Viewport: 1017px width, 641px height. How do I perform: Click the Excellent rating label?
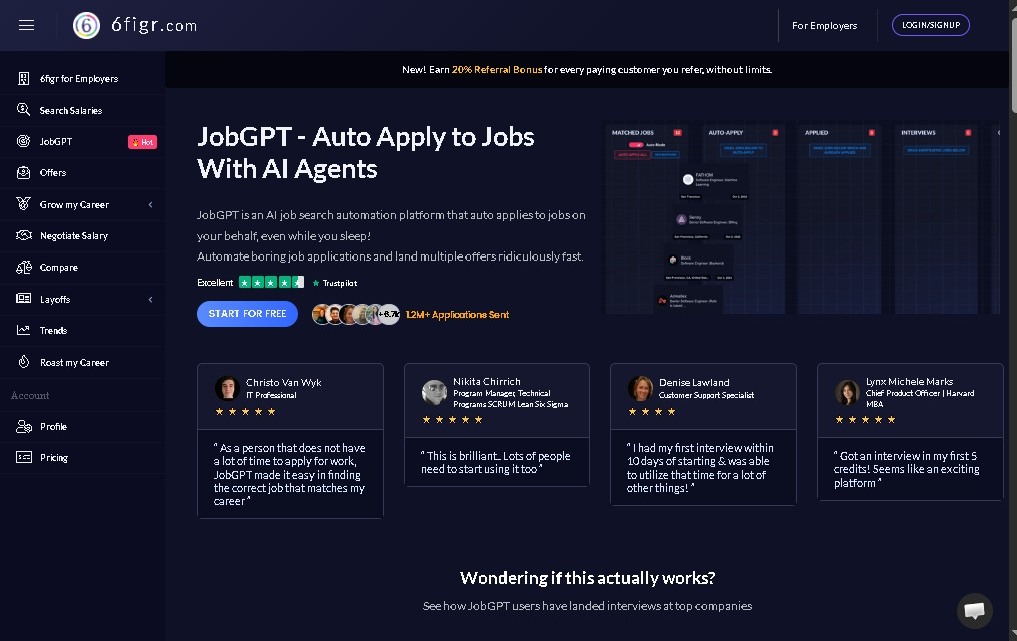[215, 283]
